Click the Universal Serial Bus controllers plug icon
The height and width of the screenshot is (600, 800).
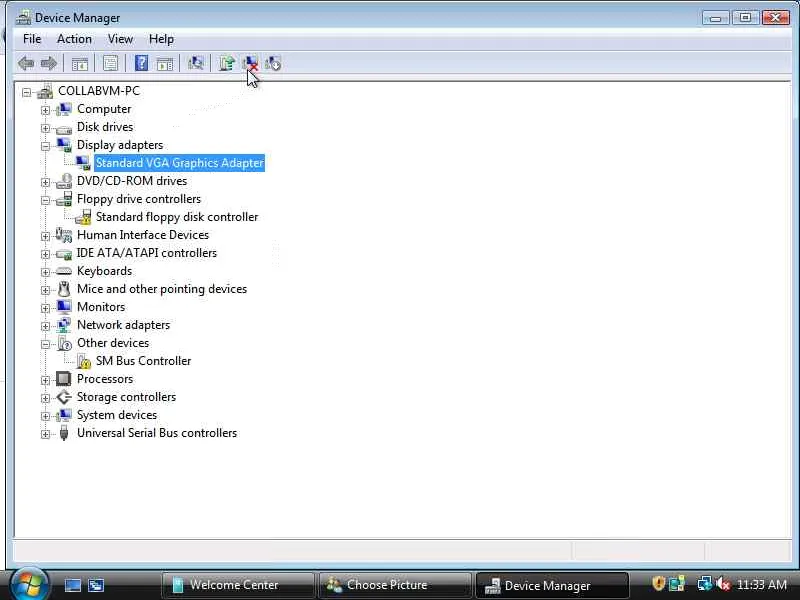[64, 433]
